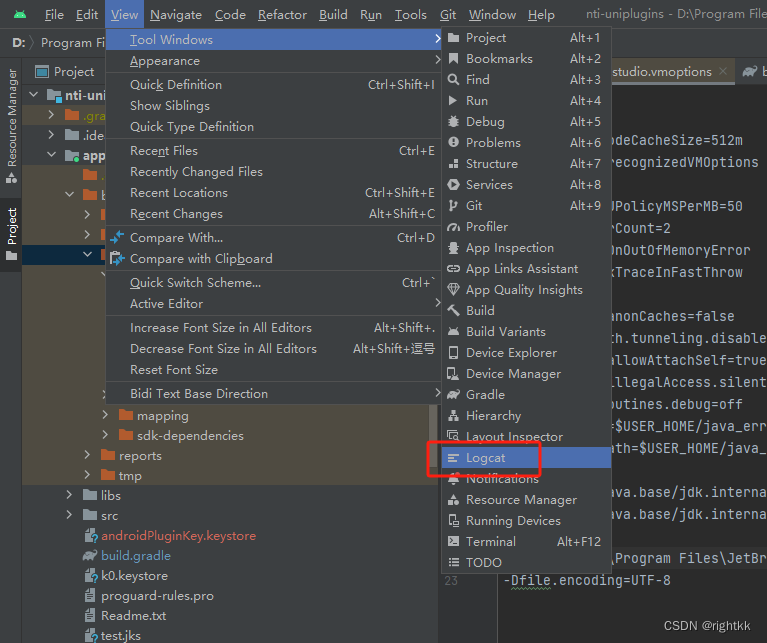The width and height of the screenshot is (767, 643).
Task: Click the Compare With arrows icon
Action: point(117,238)
